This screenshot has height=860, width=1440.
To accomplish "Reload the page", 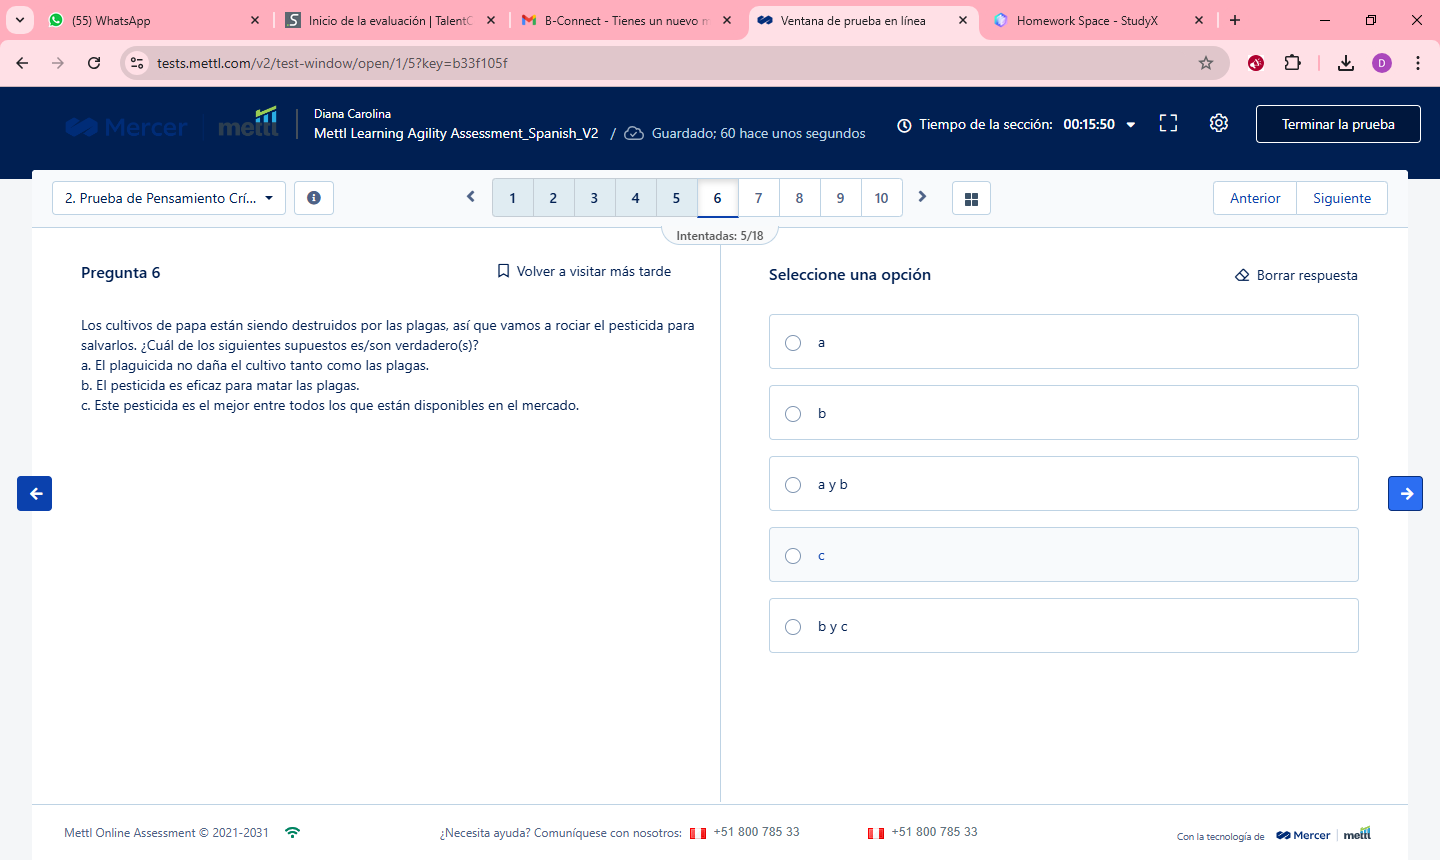I will point(94,63).
